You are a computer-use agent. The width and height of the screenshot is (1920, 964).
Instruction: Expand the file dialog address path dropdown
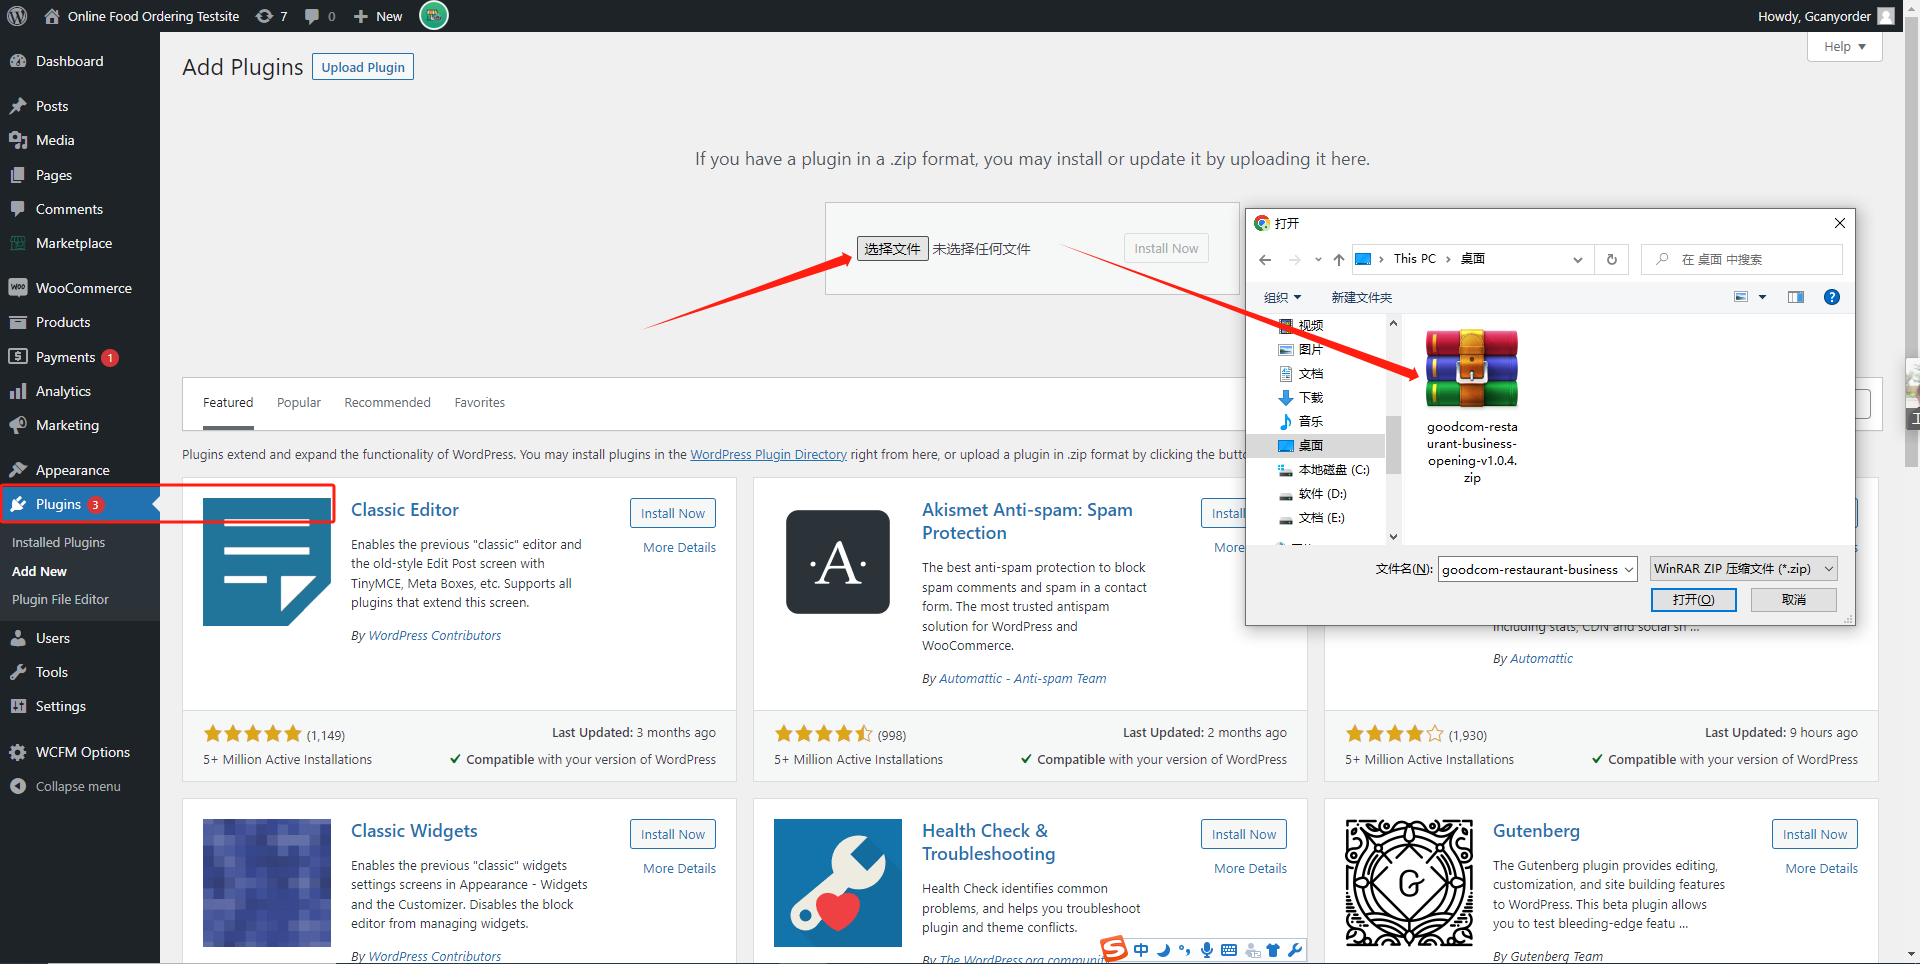pos(1577,260)
